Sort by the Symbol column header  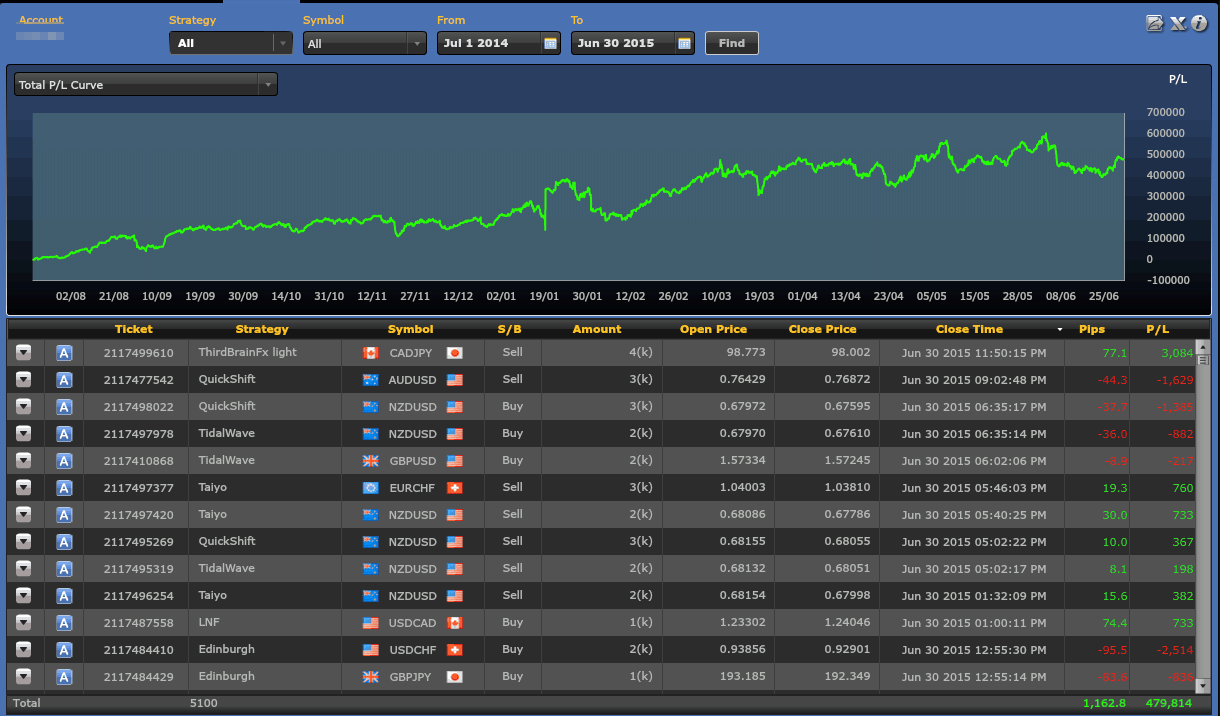click(x=411, y=329)
